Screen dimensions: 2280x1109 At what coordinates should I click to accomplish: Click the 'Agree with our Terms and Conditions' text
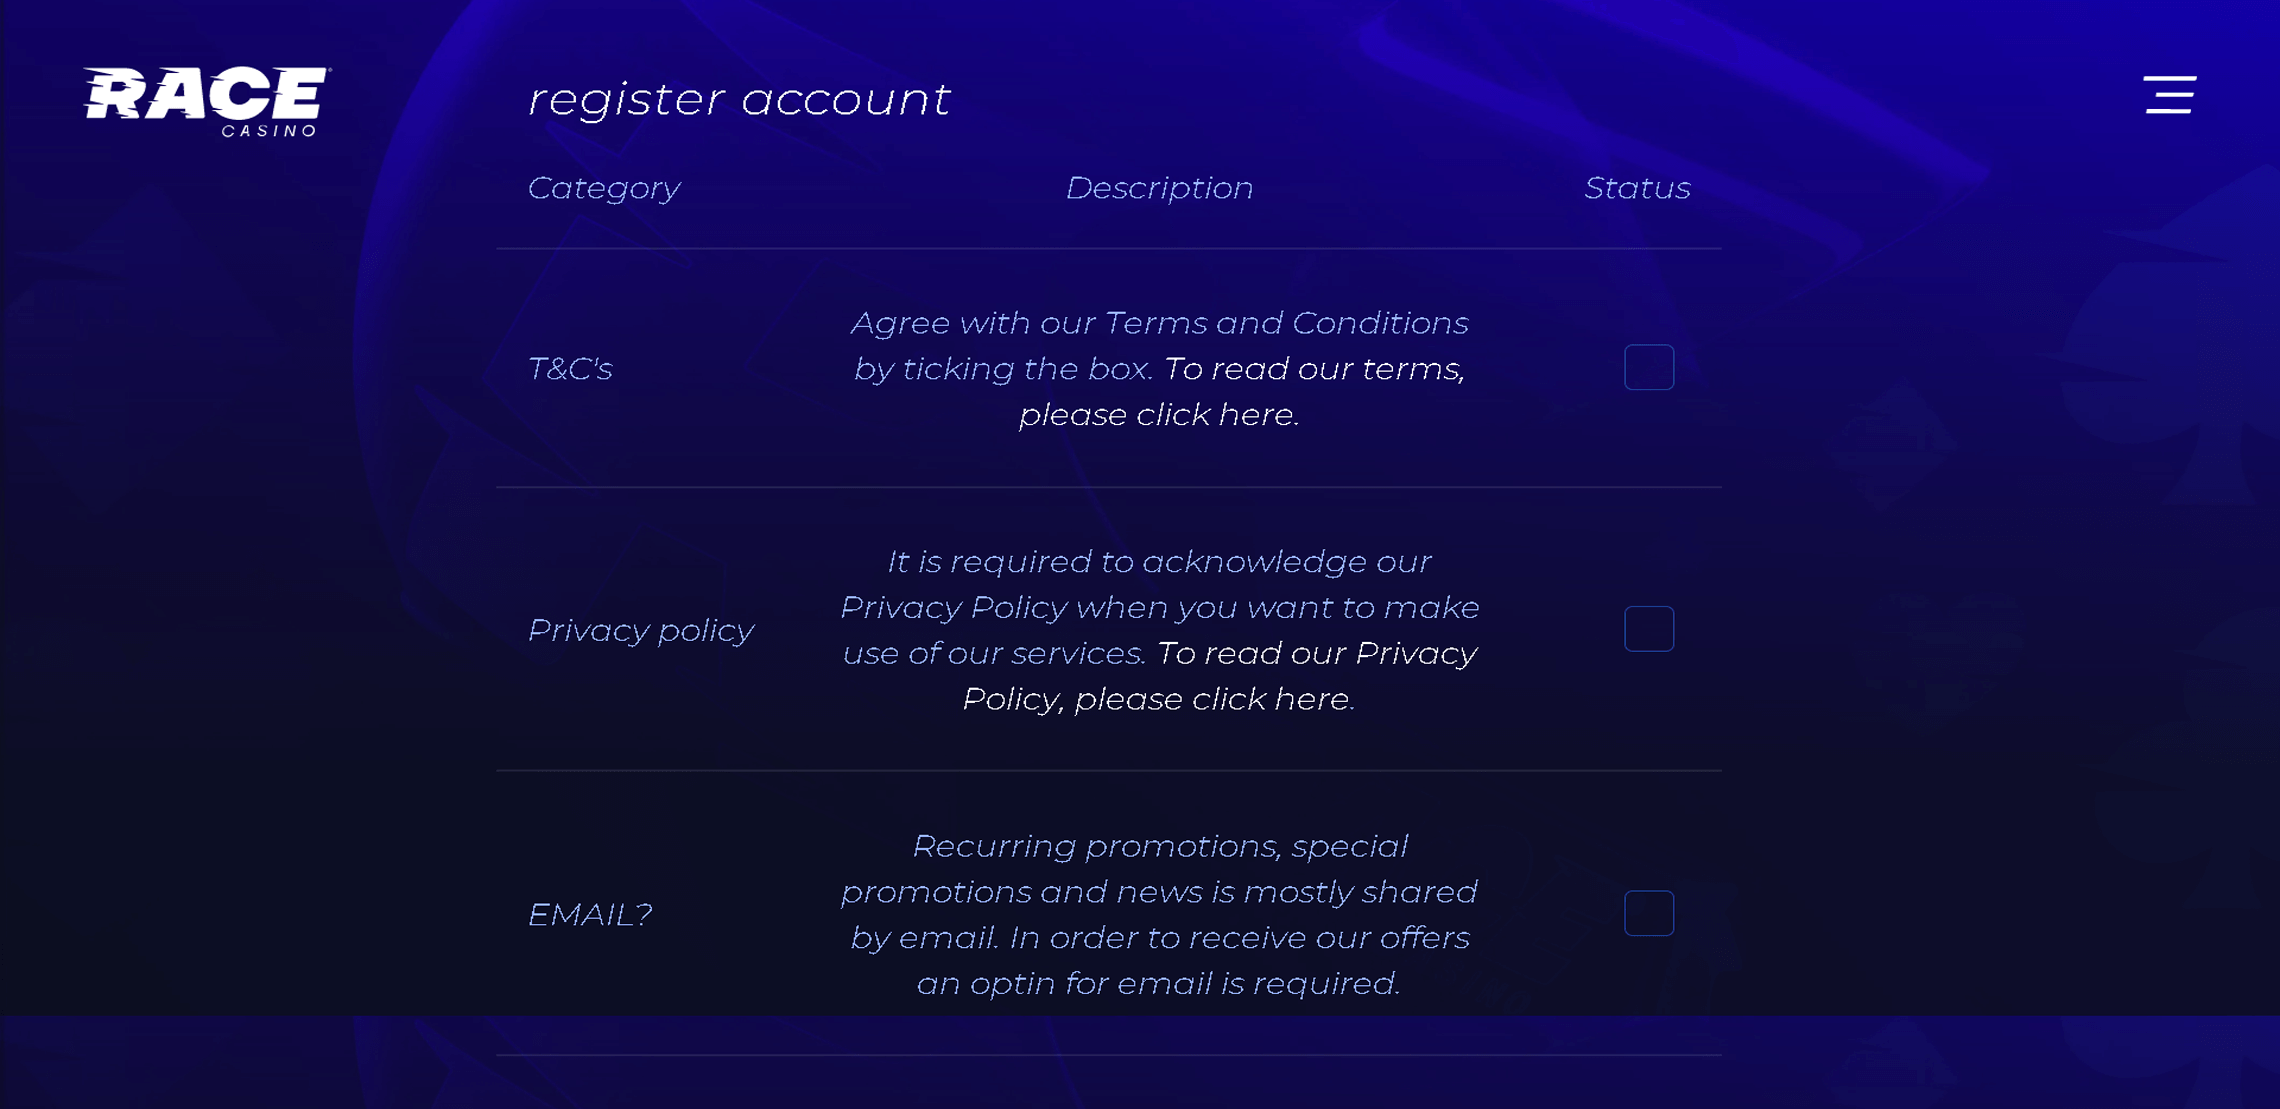[x=1160, y=323]
